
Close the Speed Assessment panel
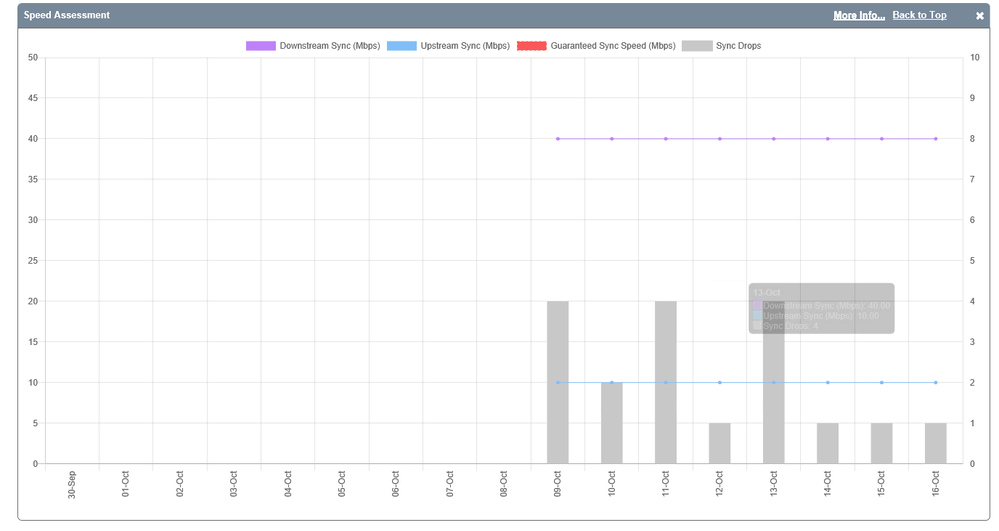pos(980,16)
